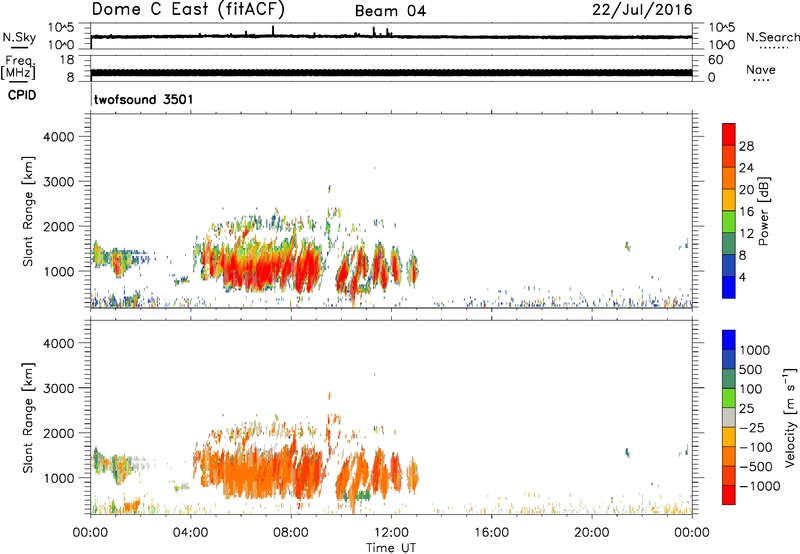
Task: Click the '3000' tick in power panel
Action: pos(59,182)
